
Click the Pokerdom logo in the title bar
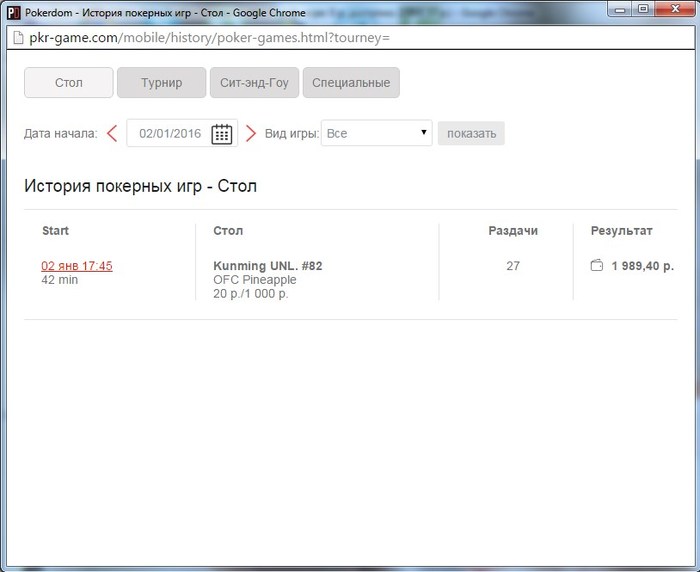tap(14, 13)
